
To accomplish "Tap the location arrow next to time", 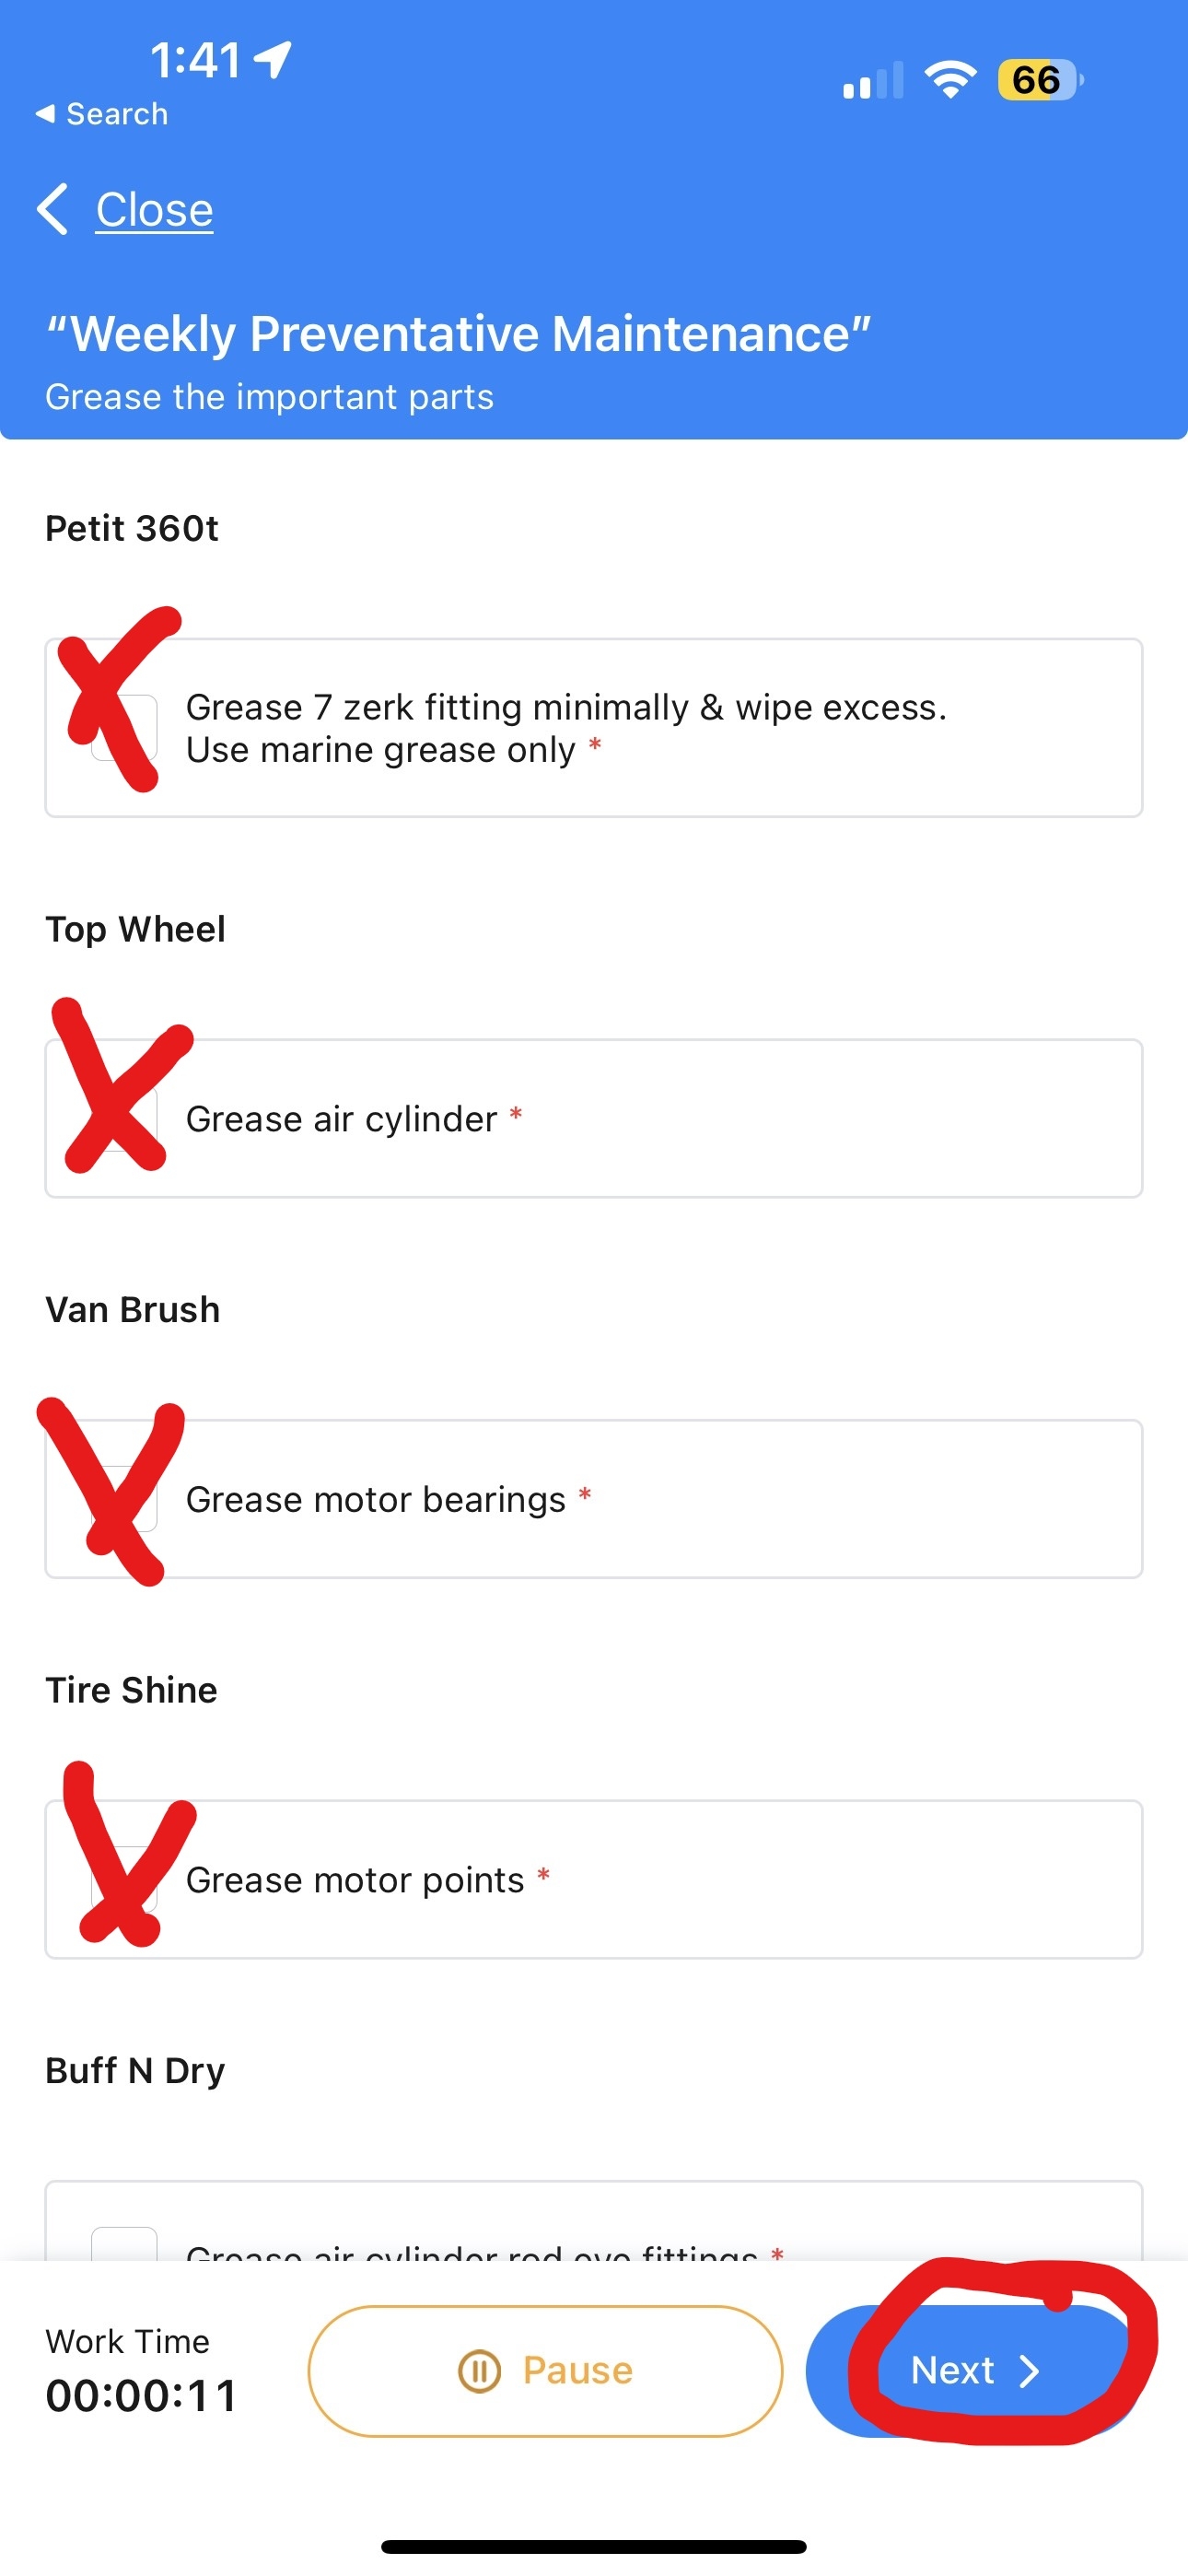I will point(273,59).
